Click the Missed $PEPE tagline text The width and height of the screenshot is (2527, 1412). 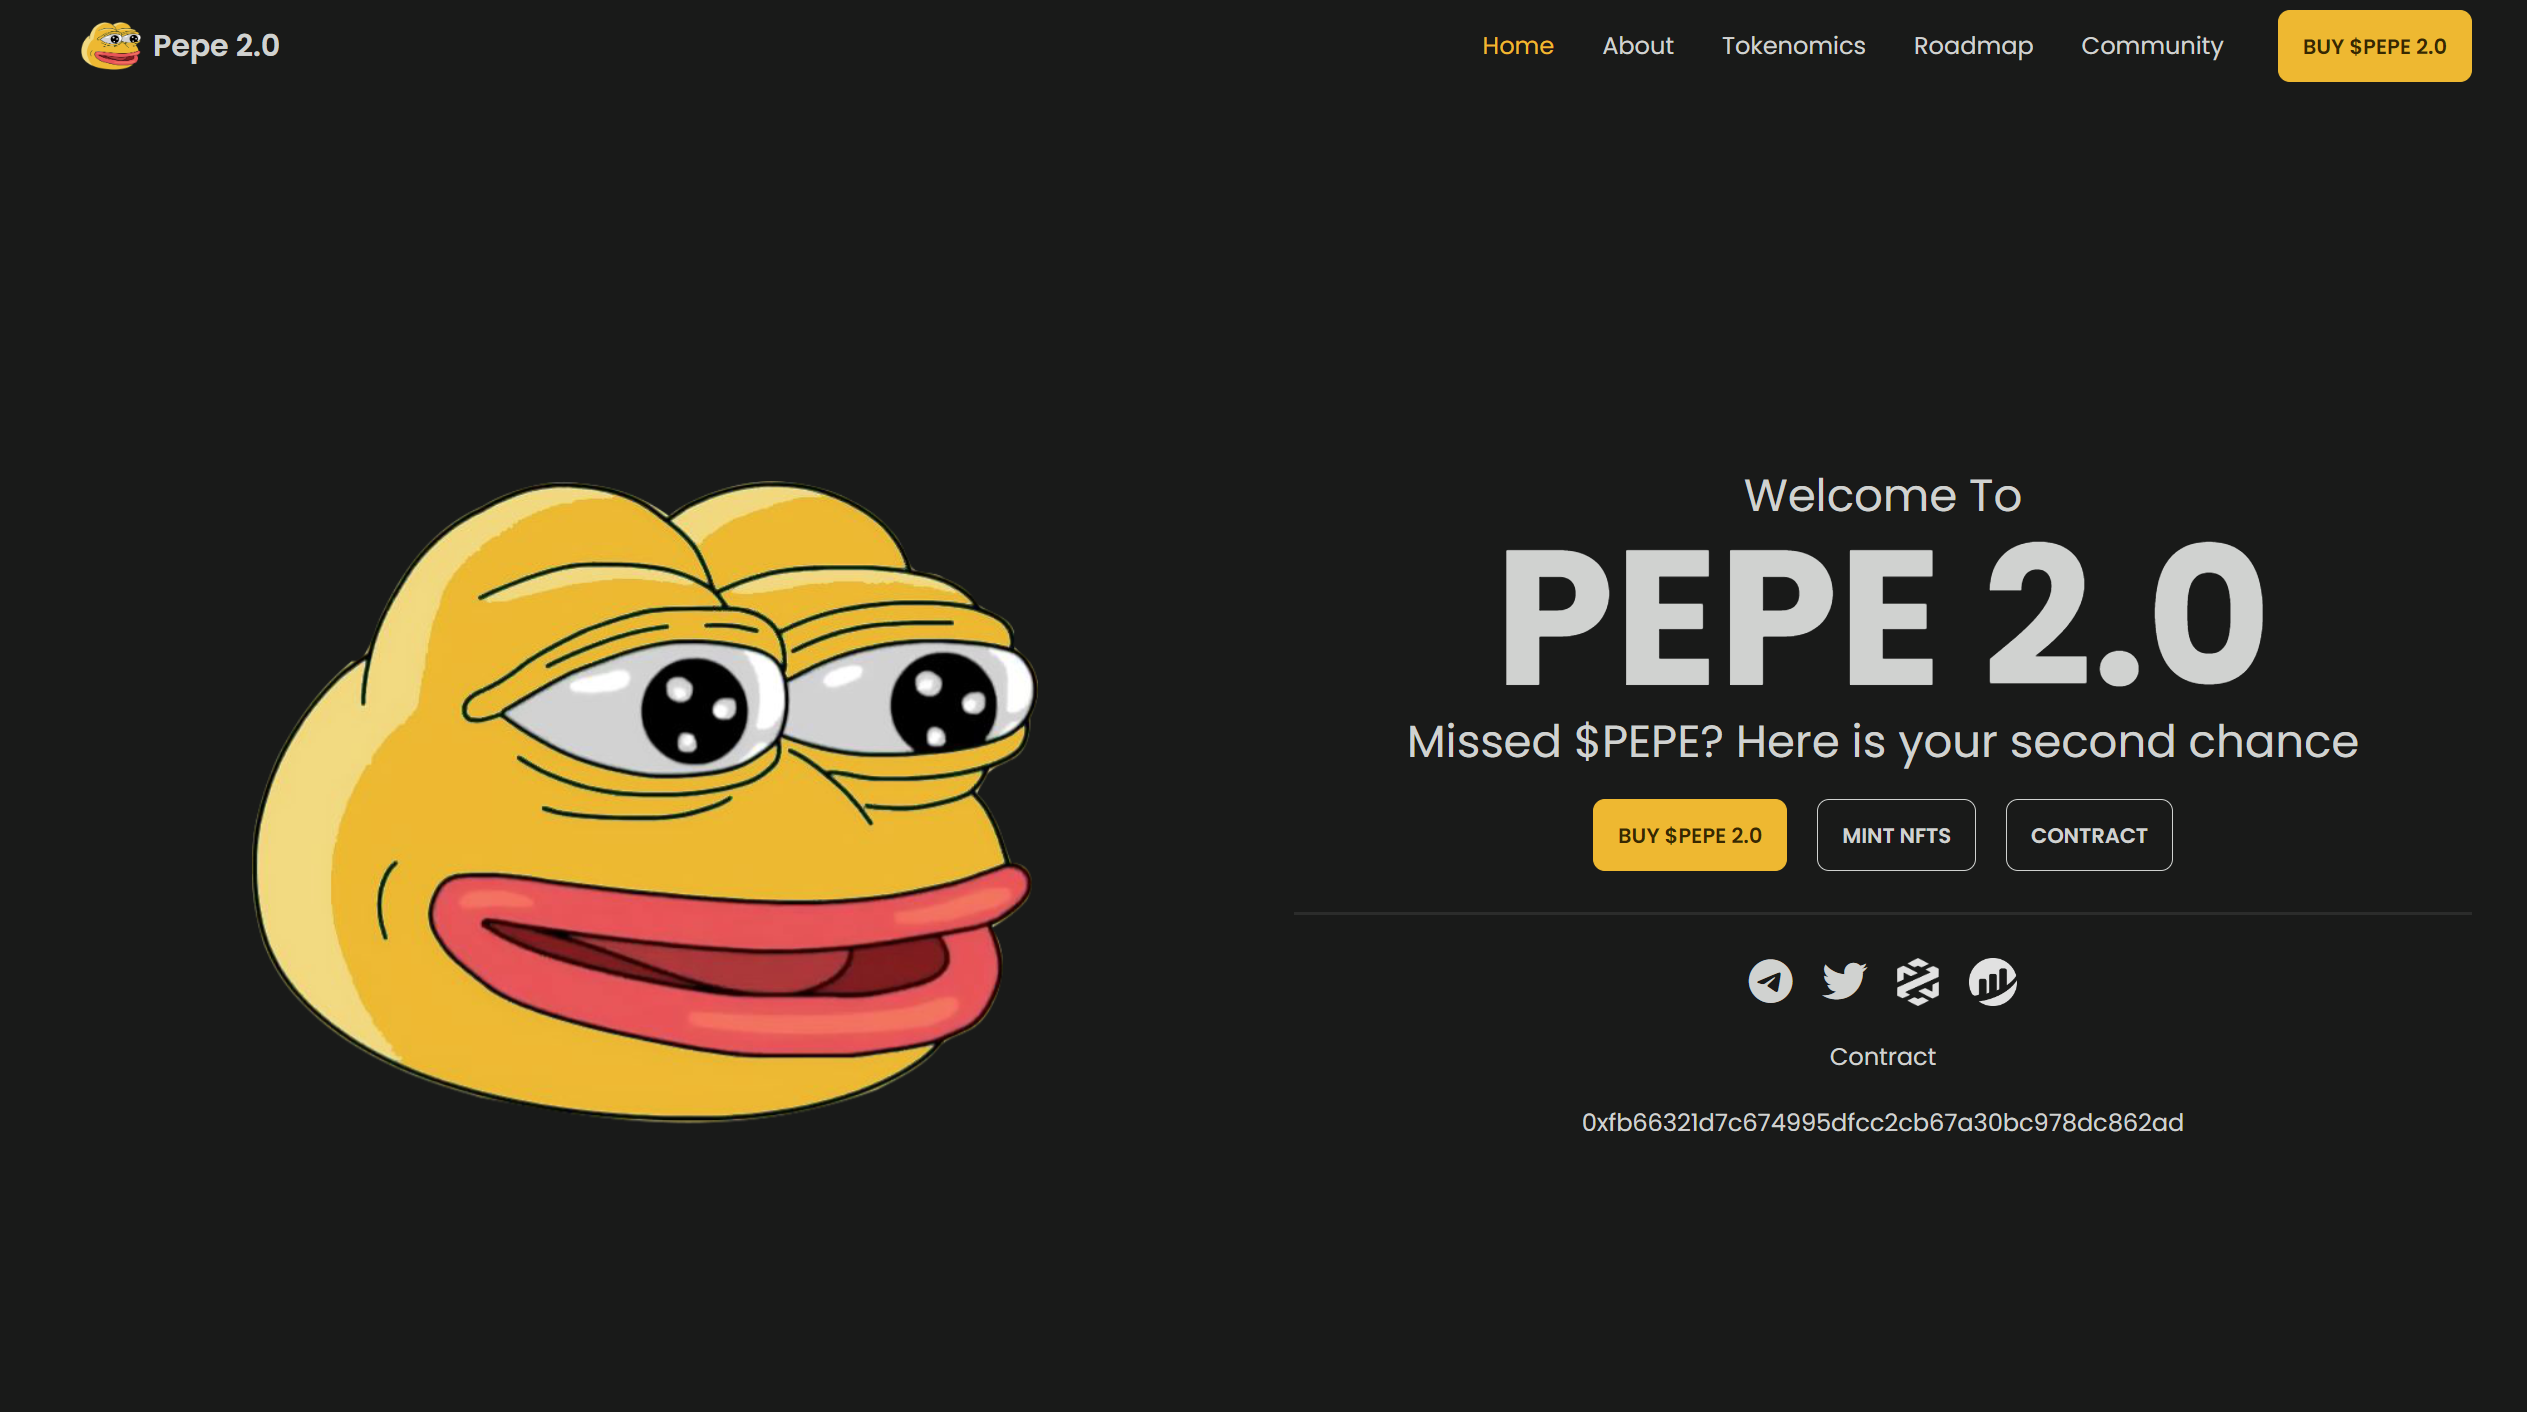pos(1882,742)
